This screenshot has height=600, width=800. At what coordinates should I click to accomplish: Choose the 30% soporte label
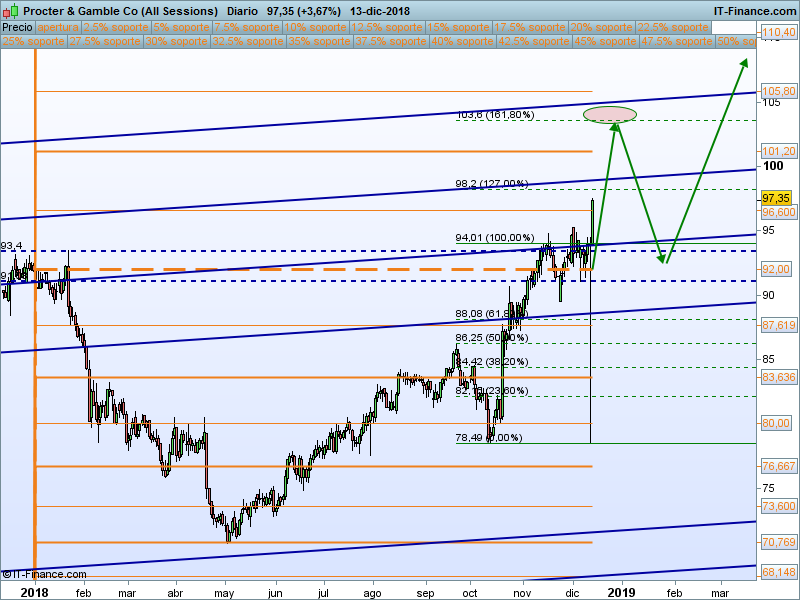pyautogui.click(x=177, y=41)
